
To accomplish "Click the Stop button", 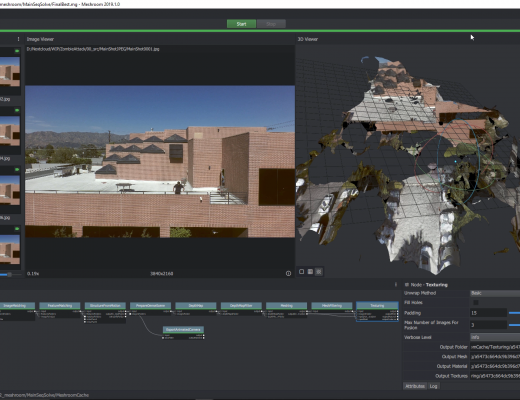I will click(x=271, y=24).
